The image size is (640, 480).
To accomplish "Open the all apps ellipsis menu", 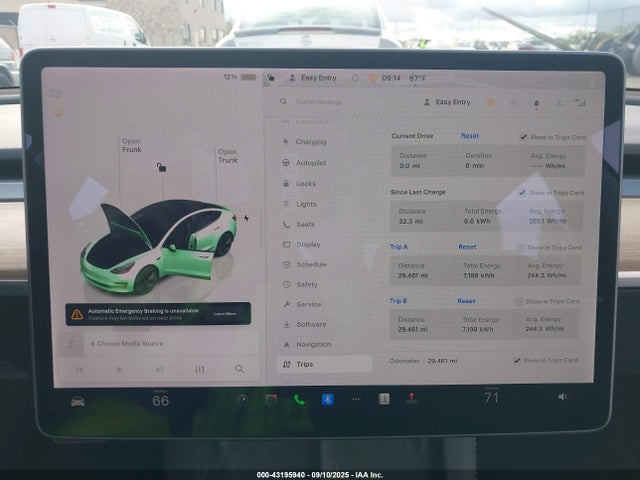I will [x=356, y=399].
